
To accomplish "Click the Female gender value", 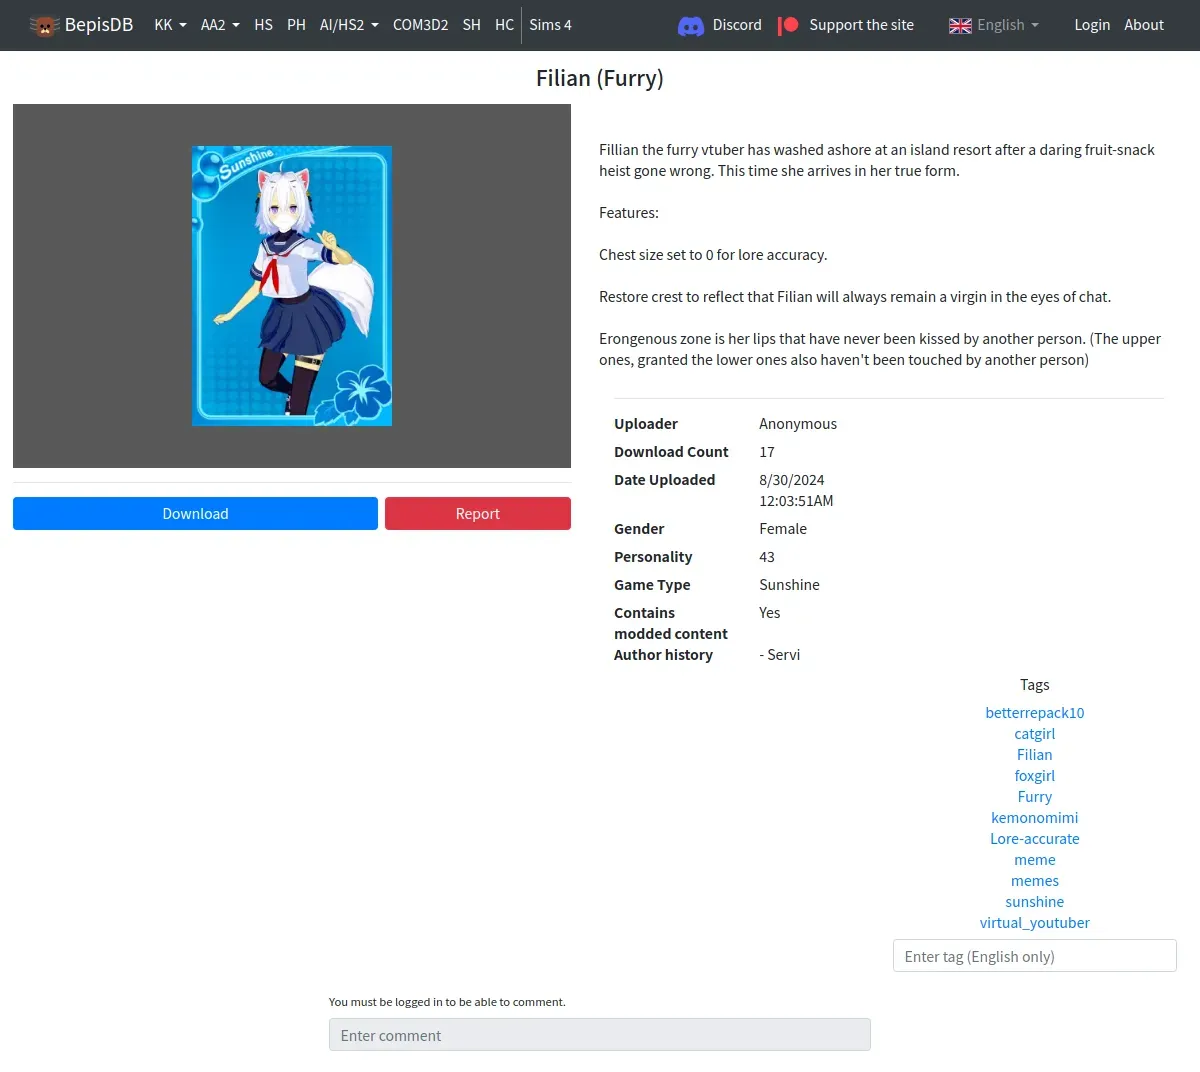I will pos(783,529).
